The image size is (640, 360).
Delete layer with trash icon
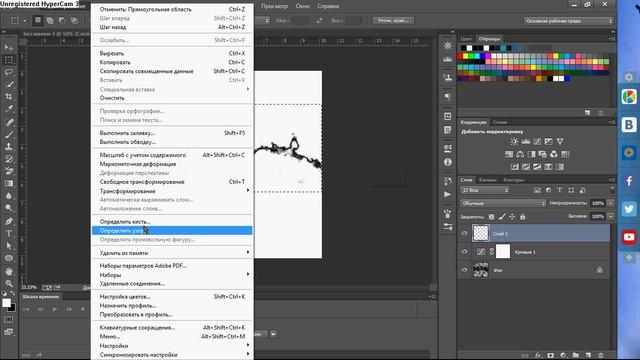[600, 356]
